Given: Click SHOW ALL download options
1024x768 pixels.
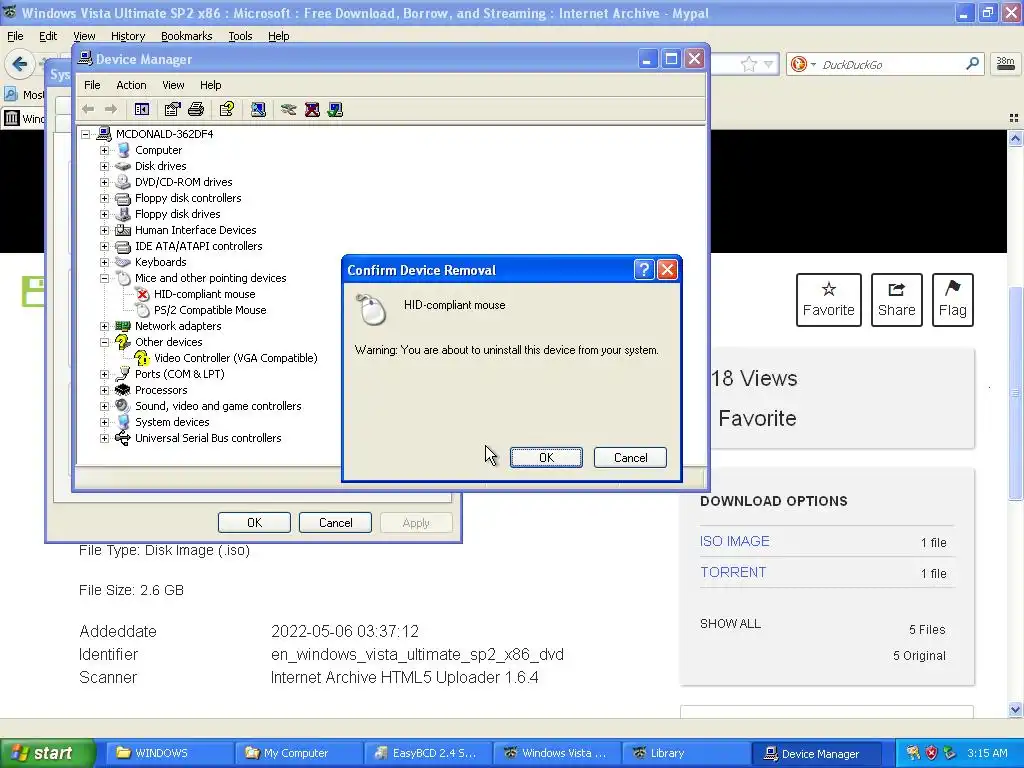Looking at the screenshot, I should 730,624.
